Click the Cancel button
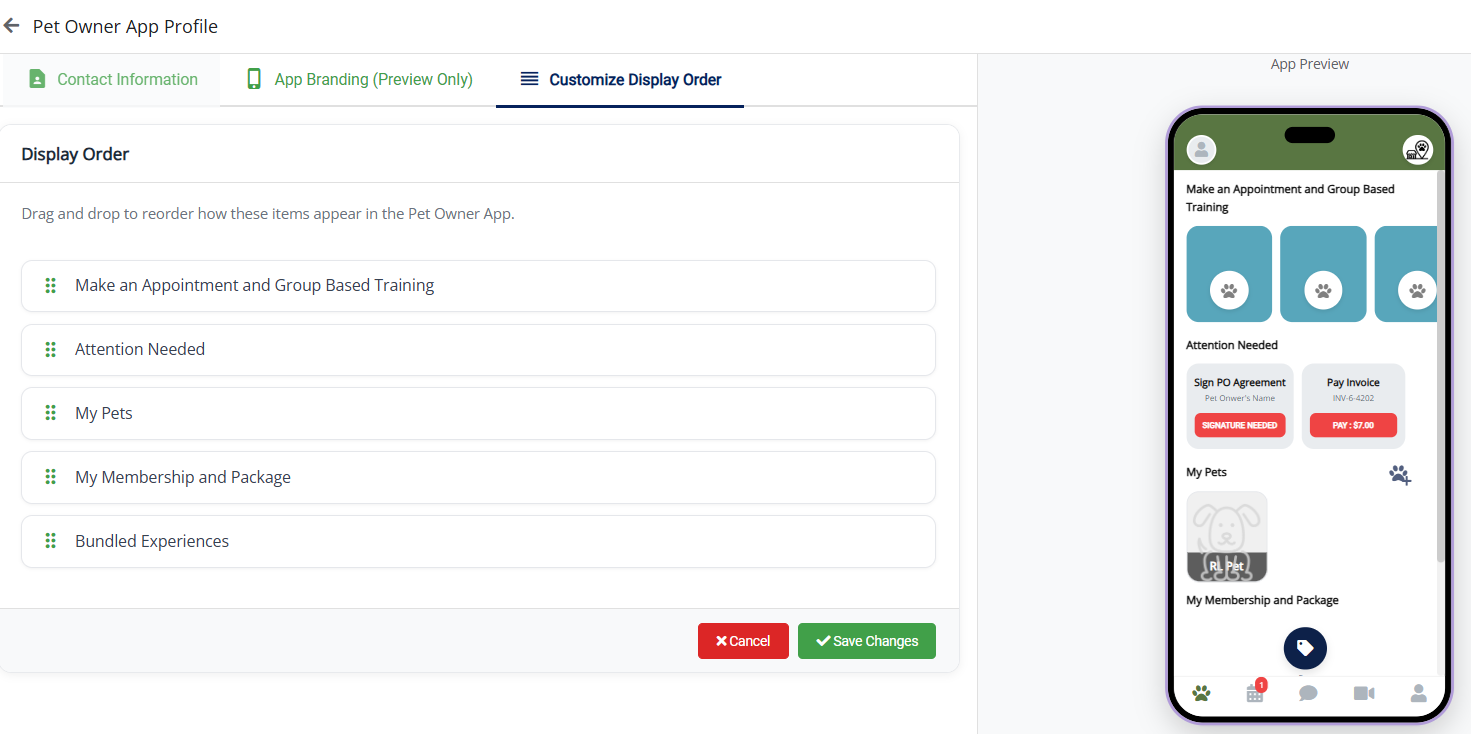 pos(743,641)
